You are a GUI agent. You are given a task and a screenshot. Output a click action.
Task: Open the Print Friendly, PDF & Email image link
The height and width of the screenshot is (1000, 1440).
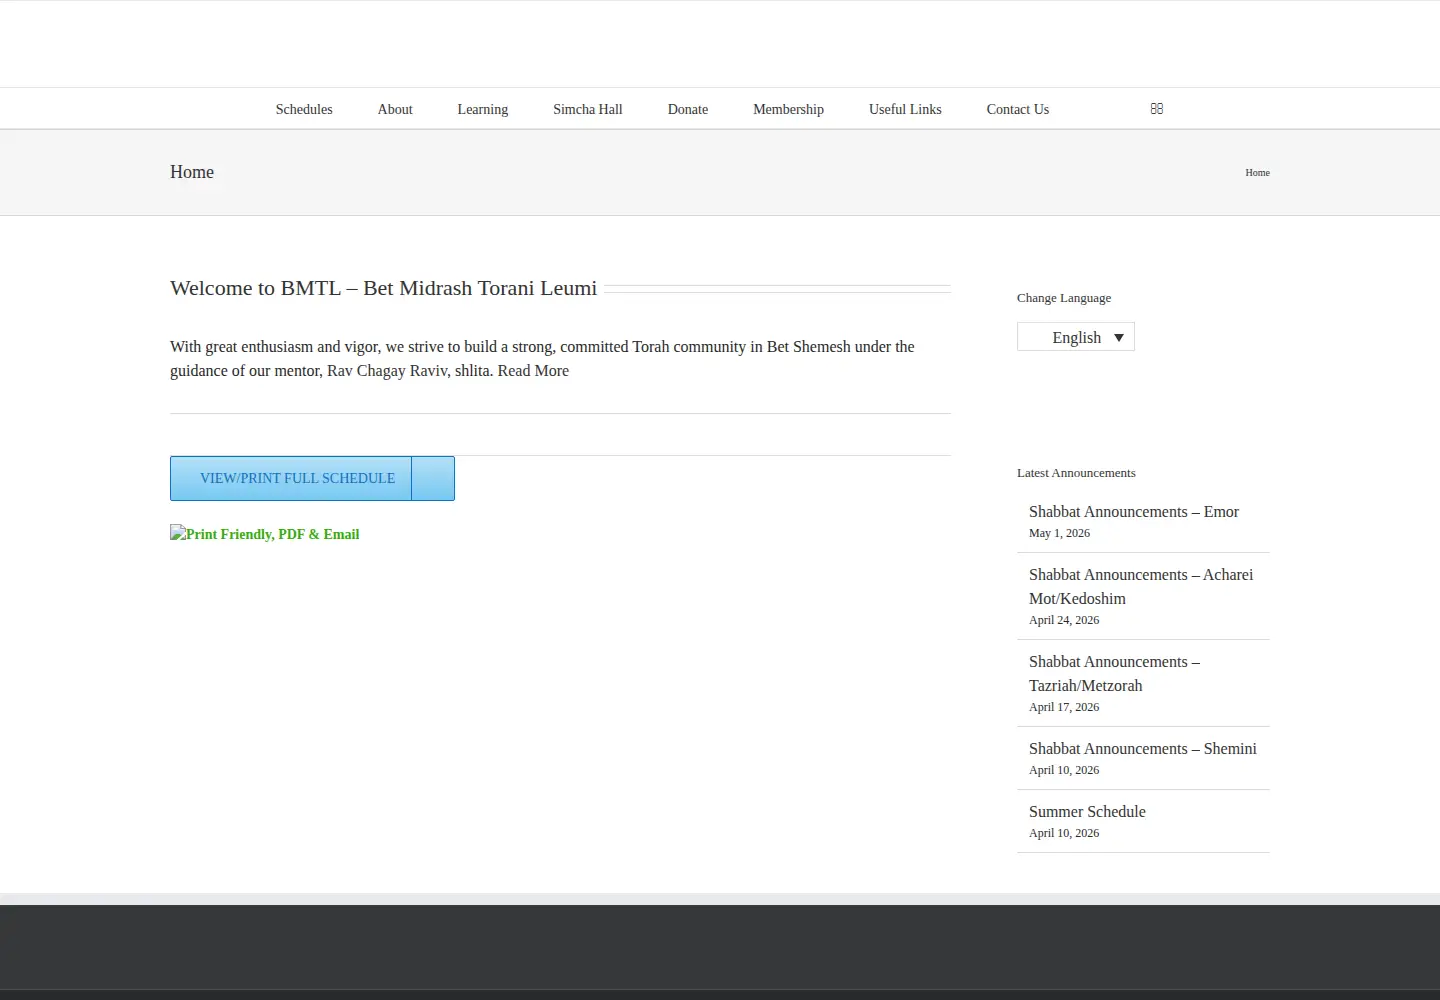pos(264,534)
